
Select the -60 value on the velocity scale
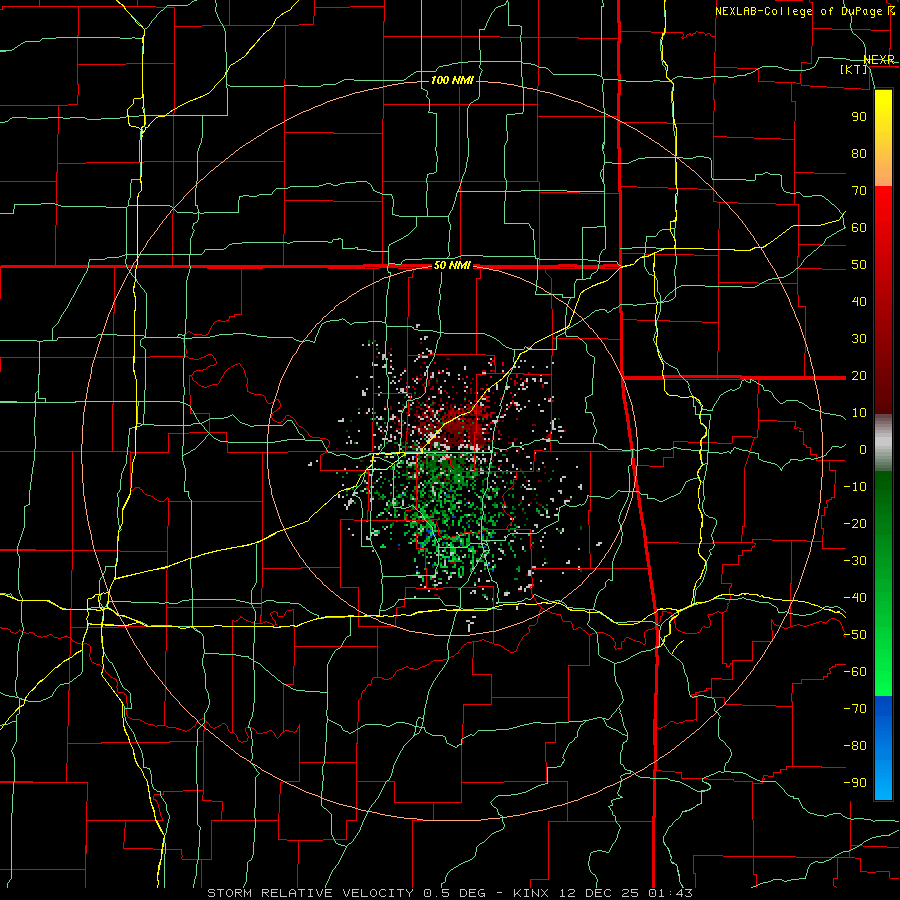855,672
